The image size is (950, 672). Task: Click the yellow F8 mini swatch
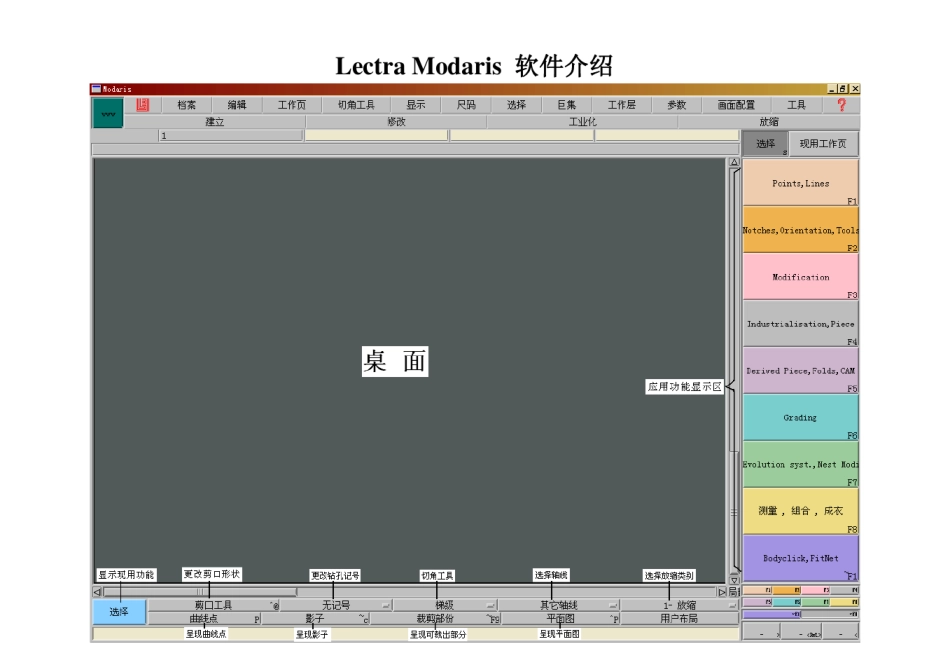(845, 602)
